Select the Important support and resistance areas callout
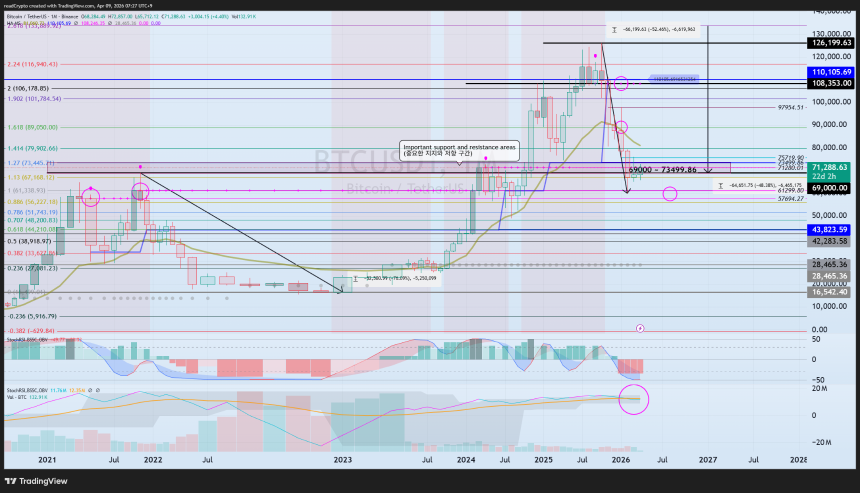Image resolution: width=860 pixels, height=493 pixels. pyautogui.click(x=459, y=150)
